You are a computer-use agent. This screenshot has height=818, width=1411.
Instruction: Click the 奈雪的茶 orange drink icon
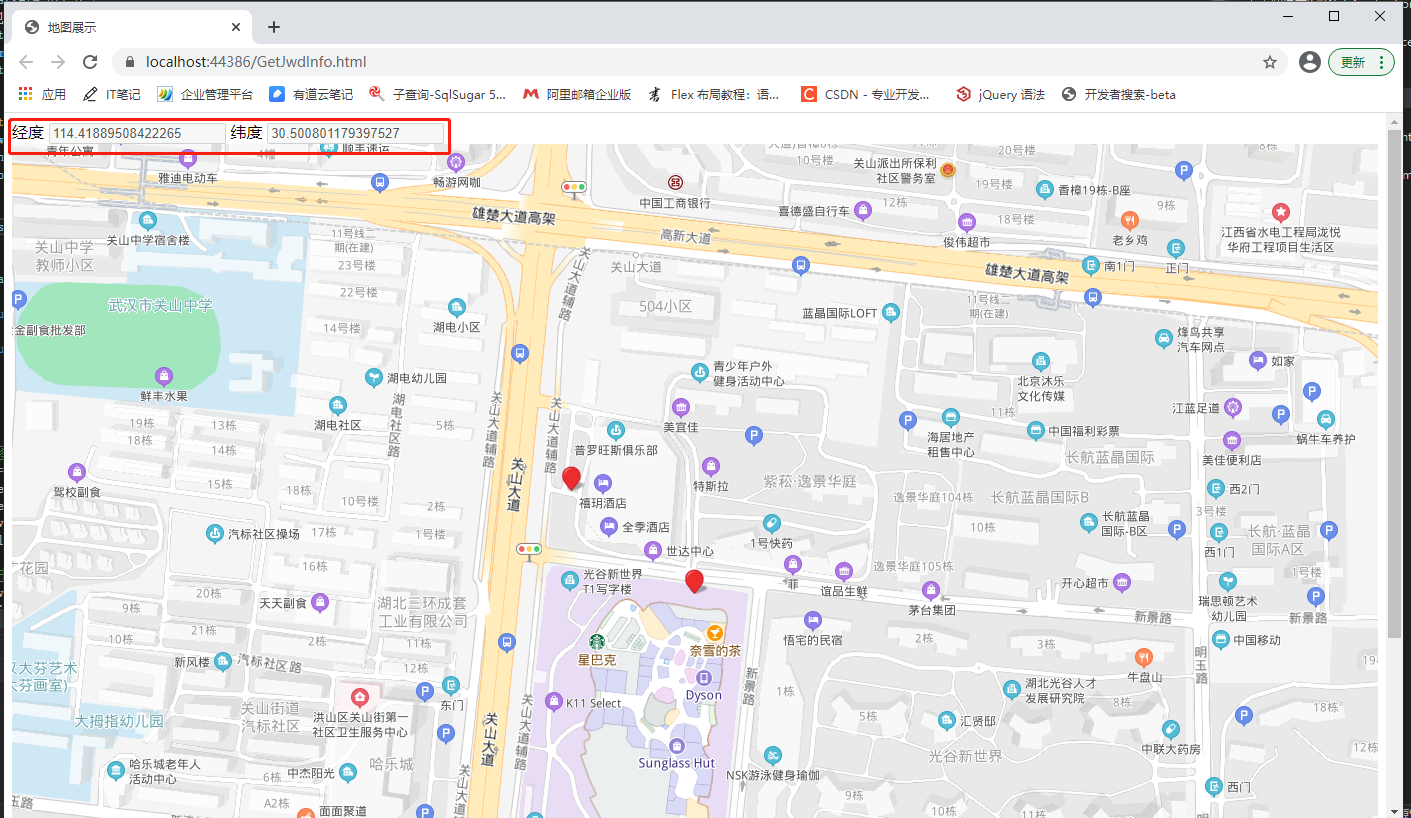coord(715,632)
